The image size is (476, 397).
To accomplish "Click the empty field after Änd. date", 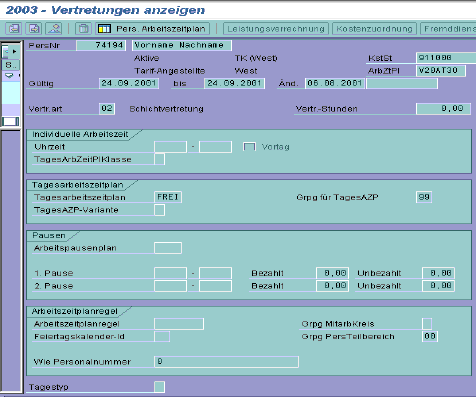I will [402, 83].
